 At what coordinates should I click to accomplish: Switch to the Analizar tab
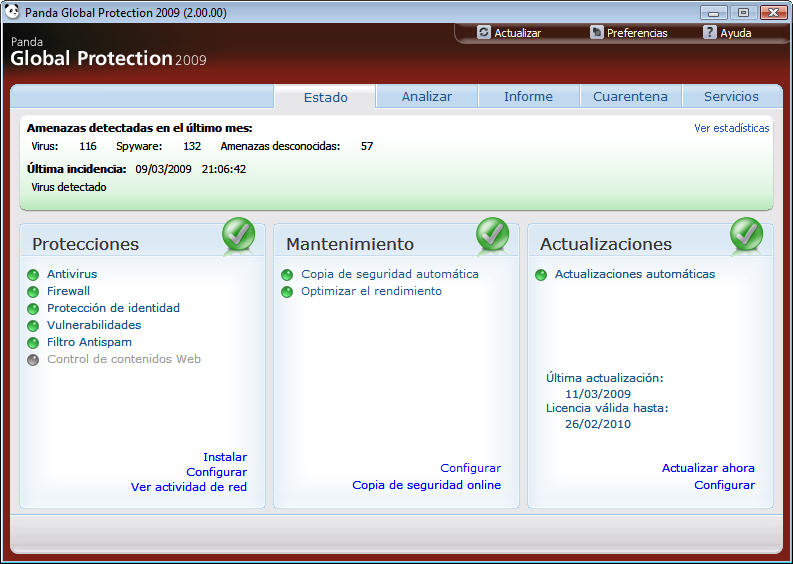[427, 96]
